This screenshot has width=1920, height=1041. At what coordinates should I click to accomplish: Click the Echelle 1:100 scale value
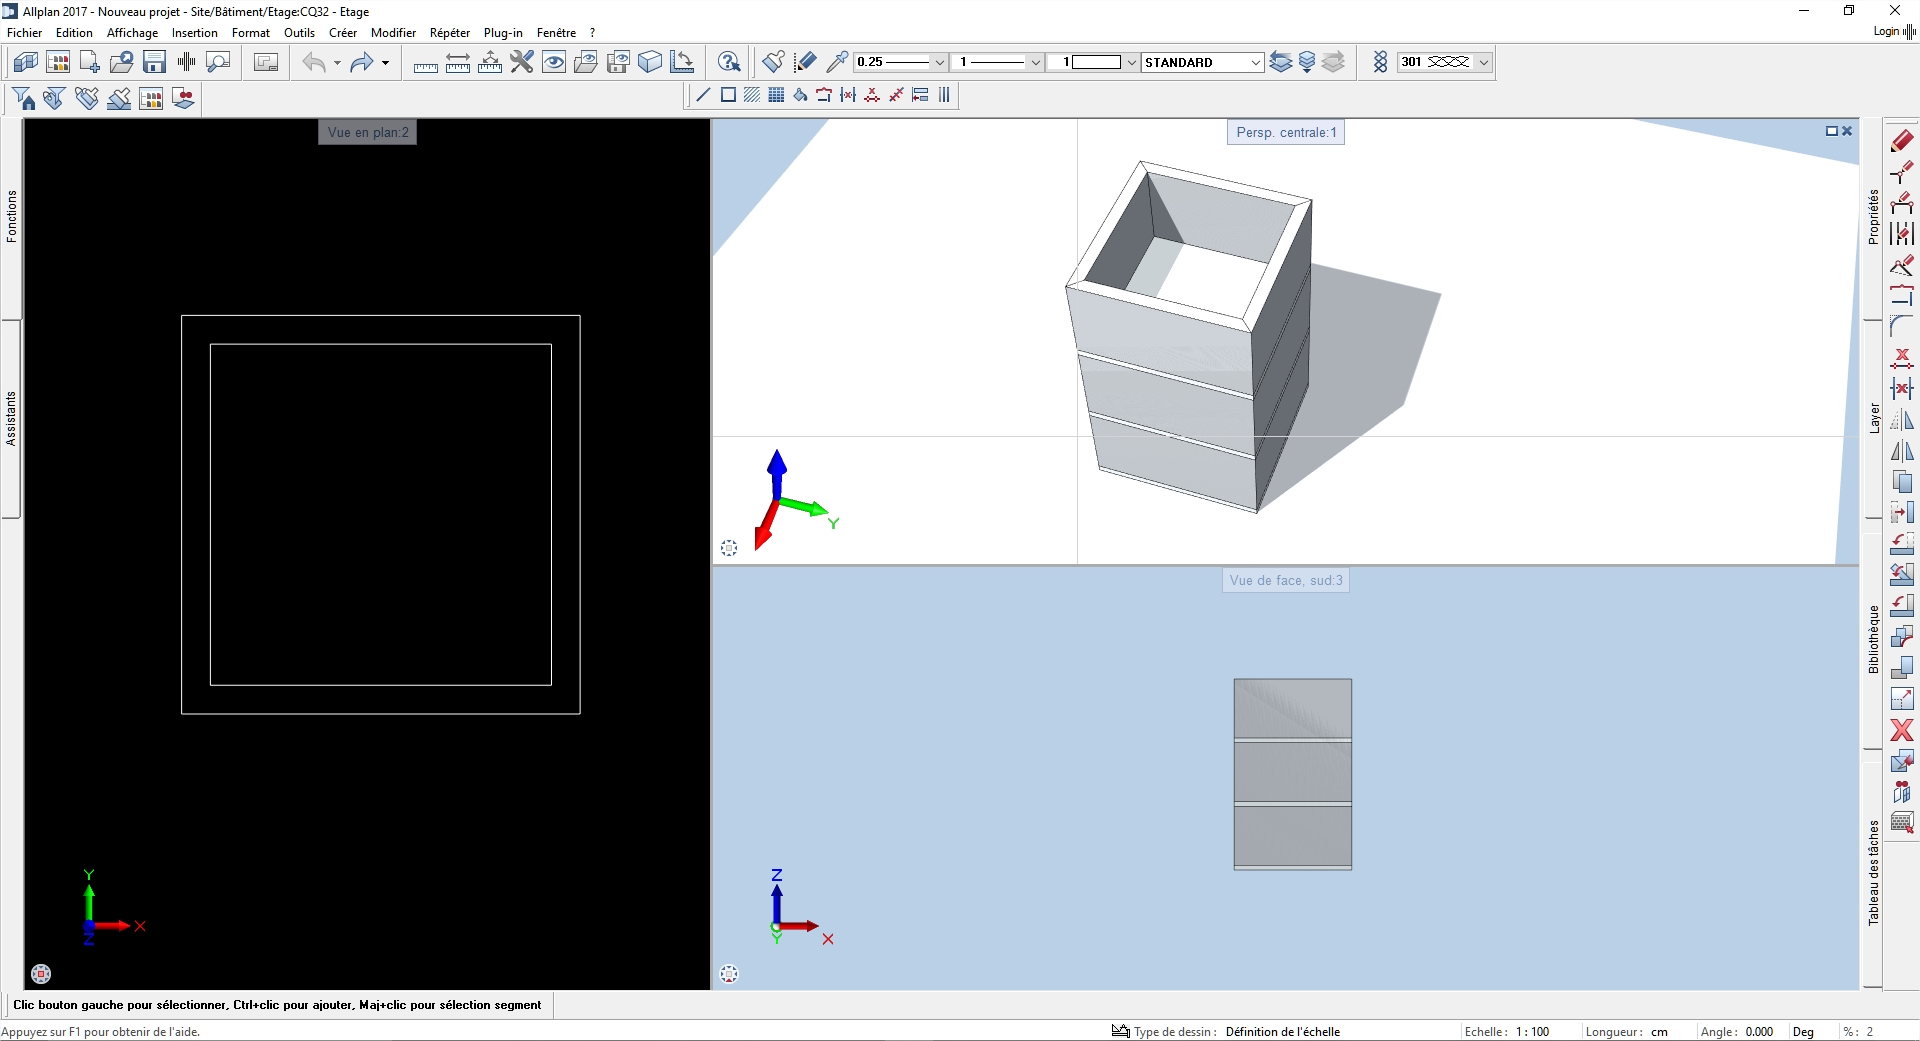pyautogui.click(x=1532, y=1031)
